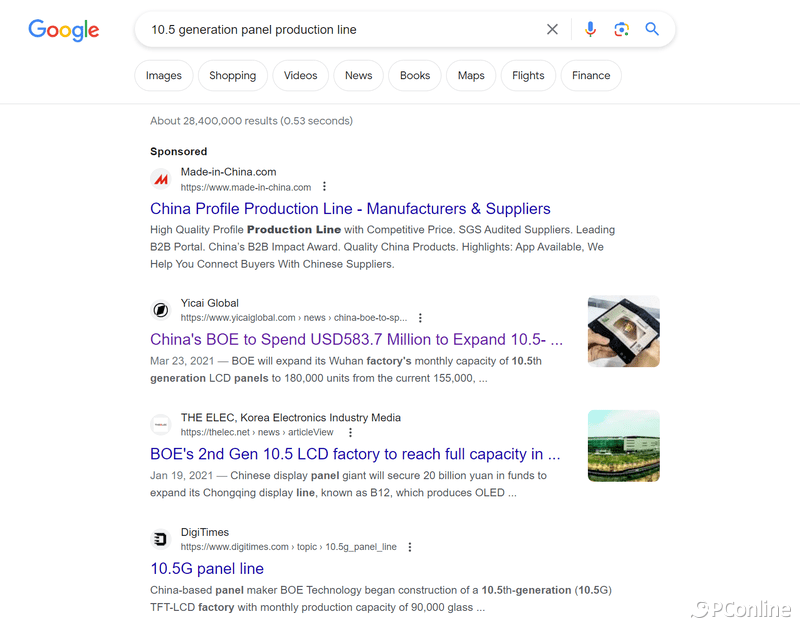Switch to the News filter tab
The image size is (800, 626).
coord(359,76)
